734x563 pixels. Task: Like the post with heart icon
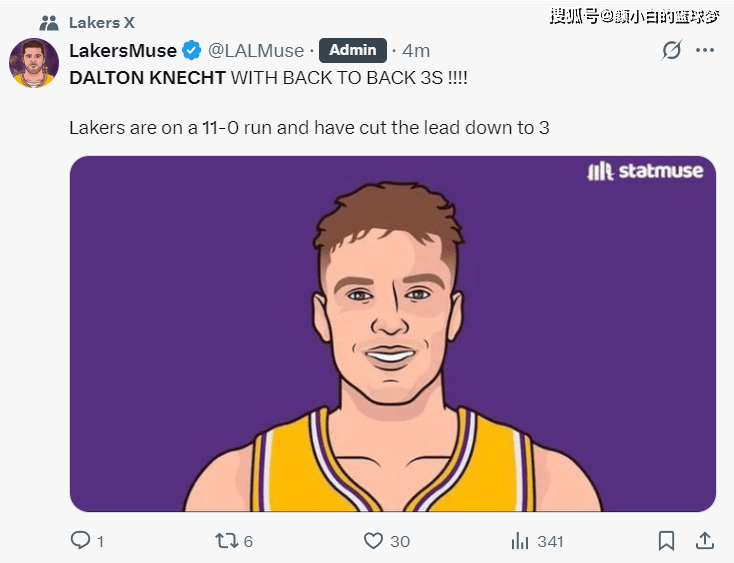click(373, 540)
